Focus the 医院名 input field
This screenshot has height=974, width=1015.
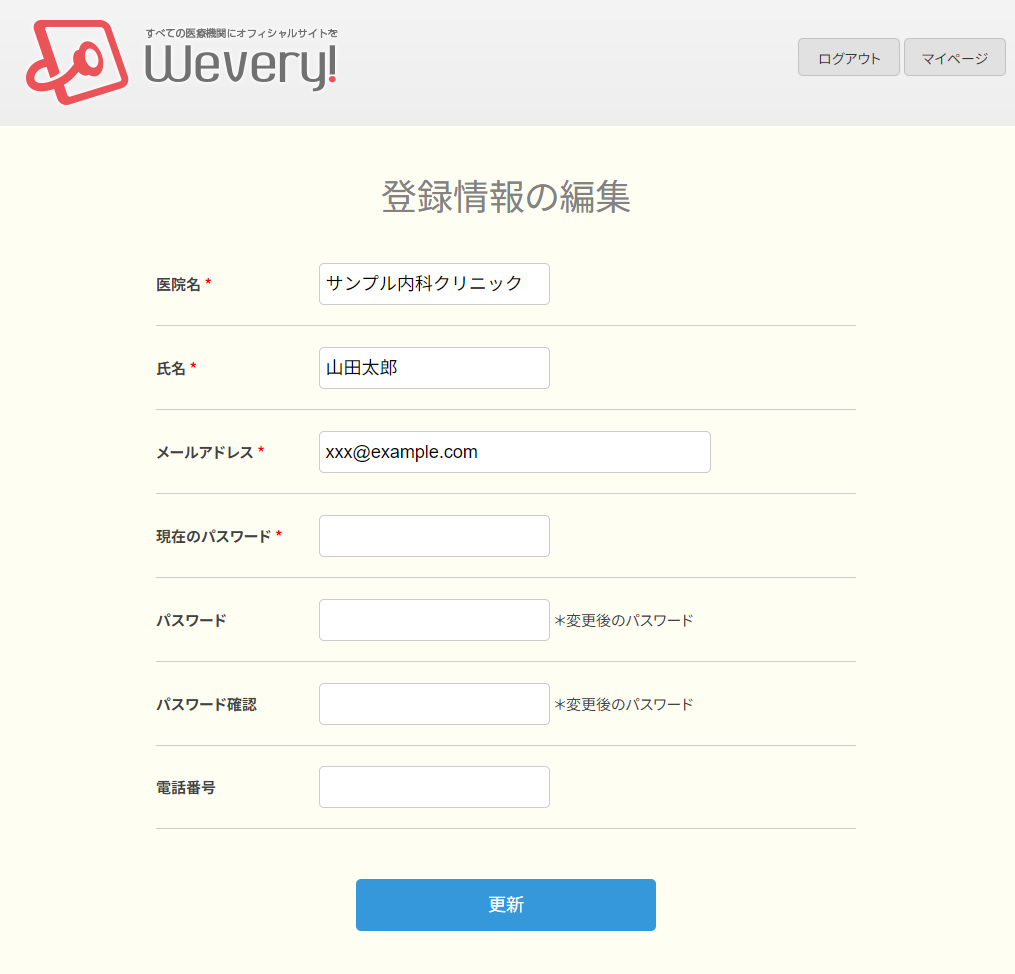pyautogui.click(x=434, y=283)
